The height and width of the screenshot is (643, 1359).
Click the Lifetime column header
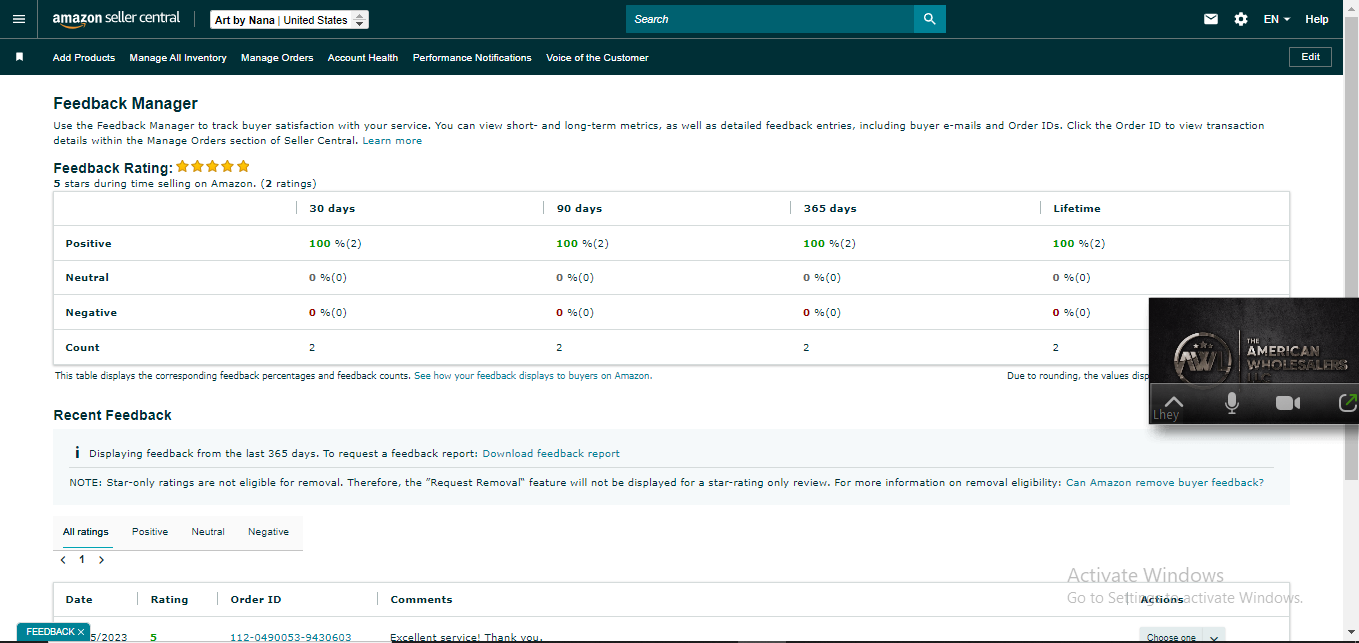pyautogui.click(x=1077, y=209)
